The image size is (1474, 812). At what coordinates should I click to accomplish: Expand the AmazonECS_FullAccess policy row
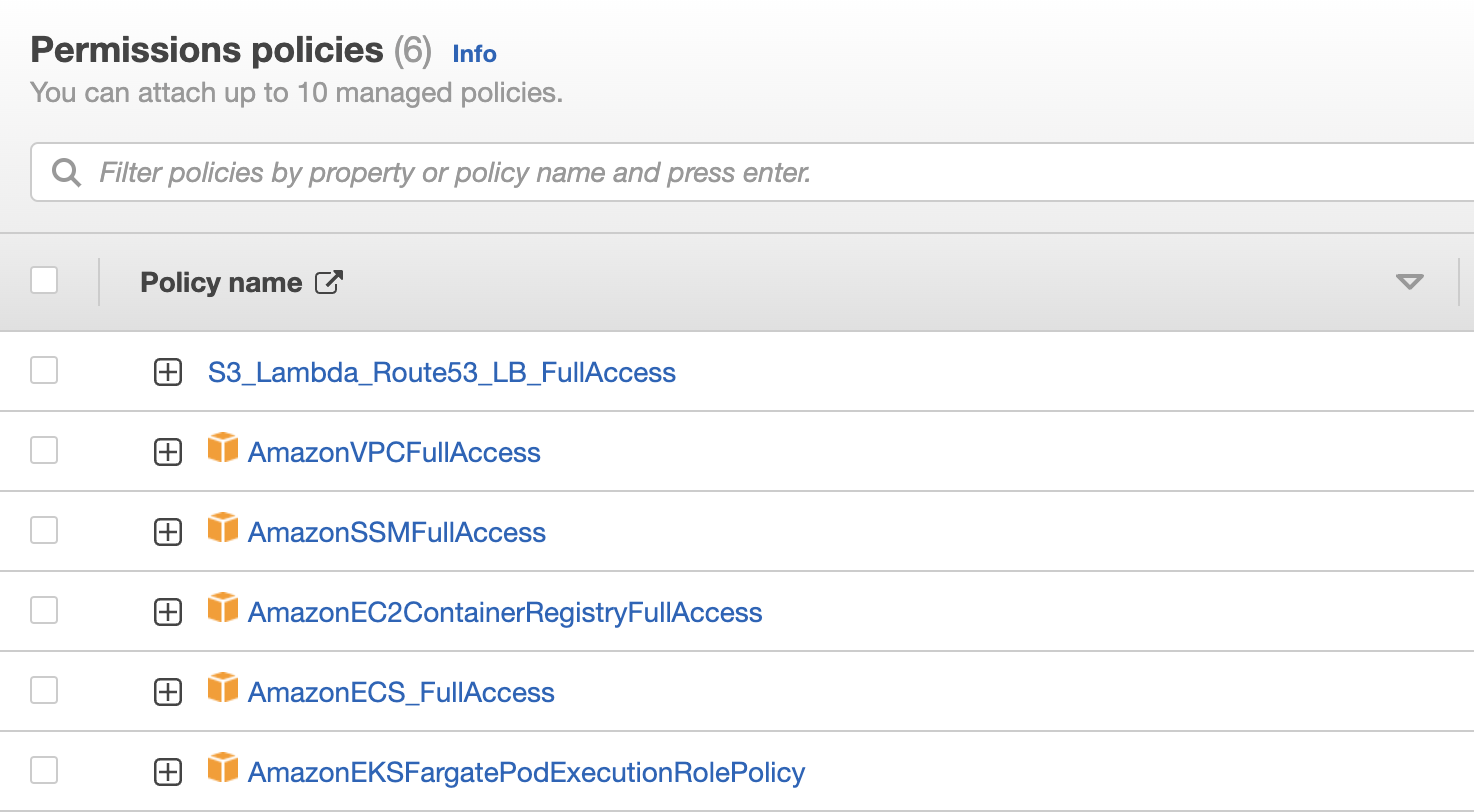pyautogui.click(x=168, y=693)
